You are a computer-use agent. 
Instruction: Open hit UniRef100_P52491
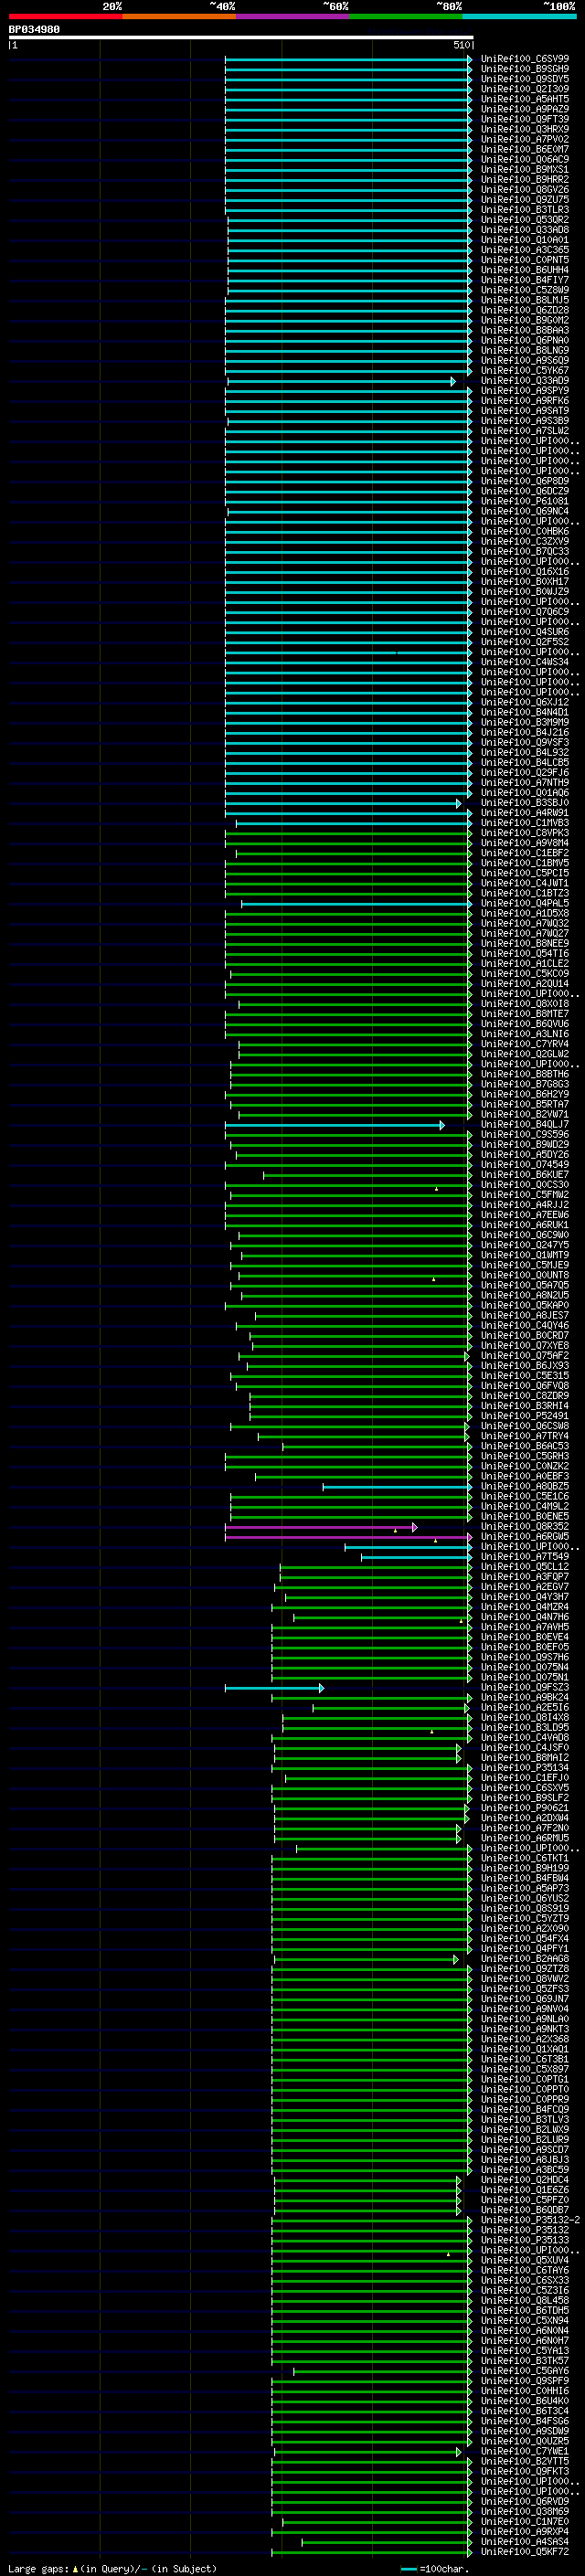pos(524,1416)
